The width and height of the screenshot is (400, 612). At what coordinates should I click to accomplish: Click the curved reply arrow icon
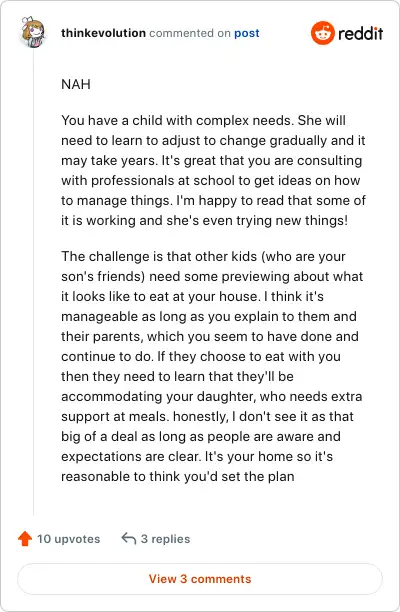tap(129, 538)
